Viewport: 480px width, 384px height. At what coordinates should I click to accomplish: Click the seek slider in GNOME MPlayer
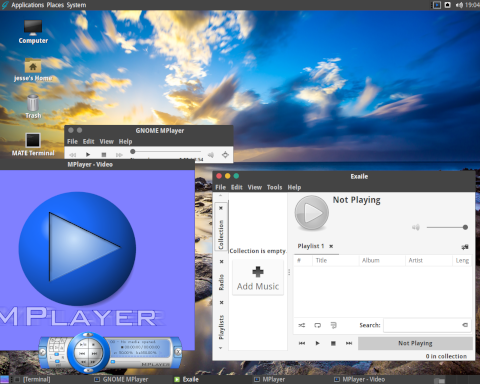166,152
